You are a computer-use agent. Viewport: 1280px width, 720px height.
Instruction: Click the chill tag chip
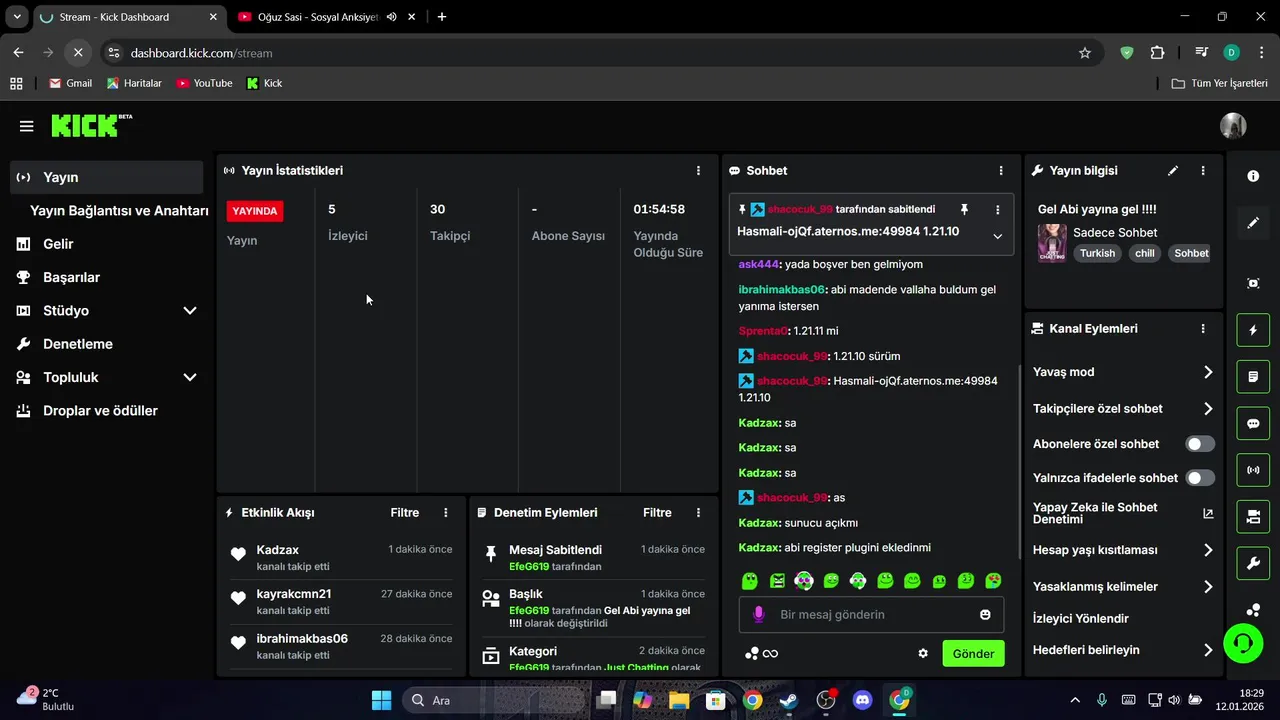[1145, 253]
